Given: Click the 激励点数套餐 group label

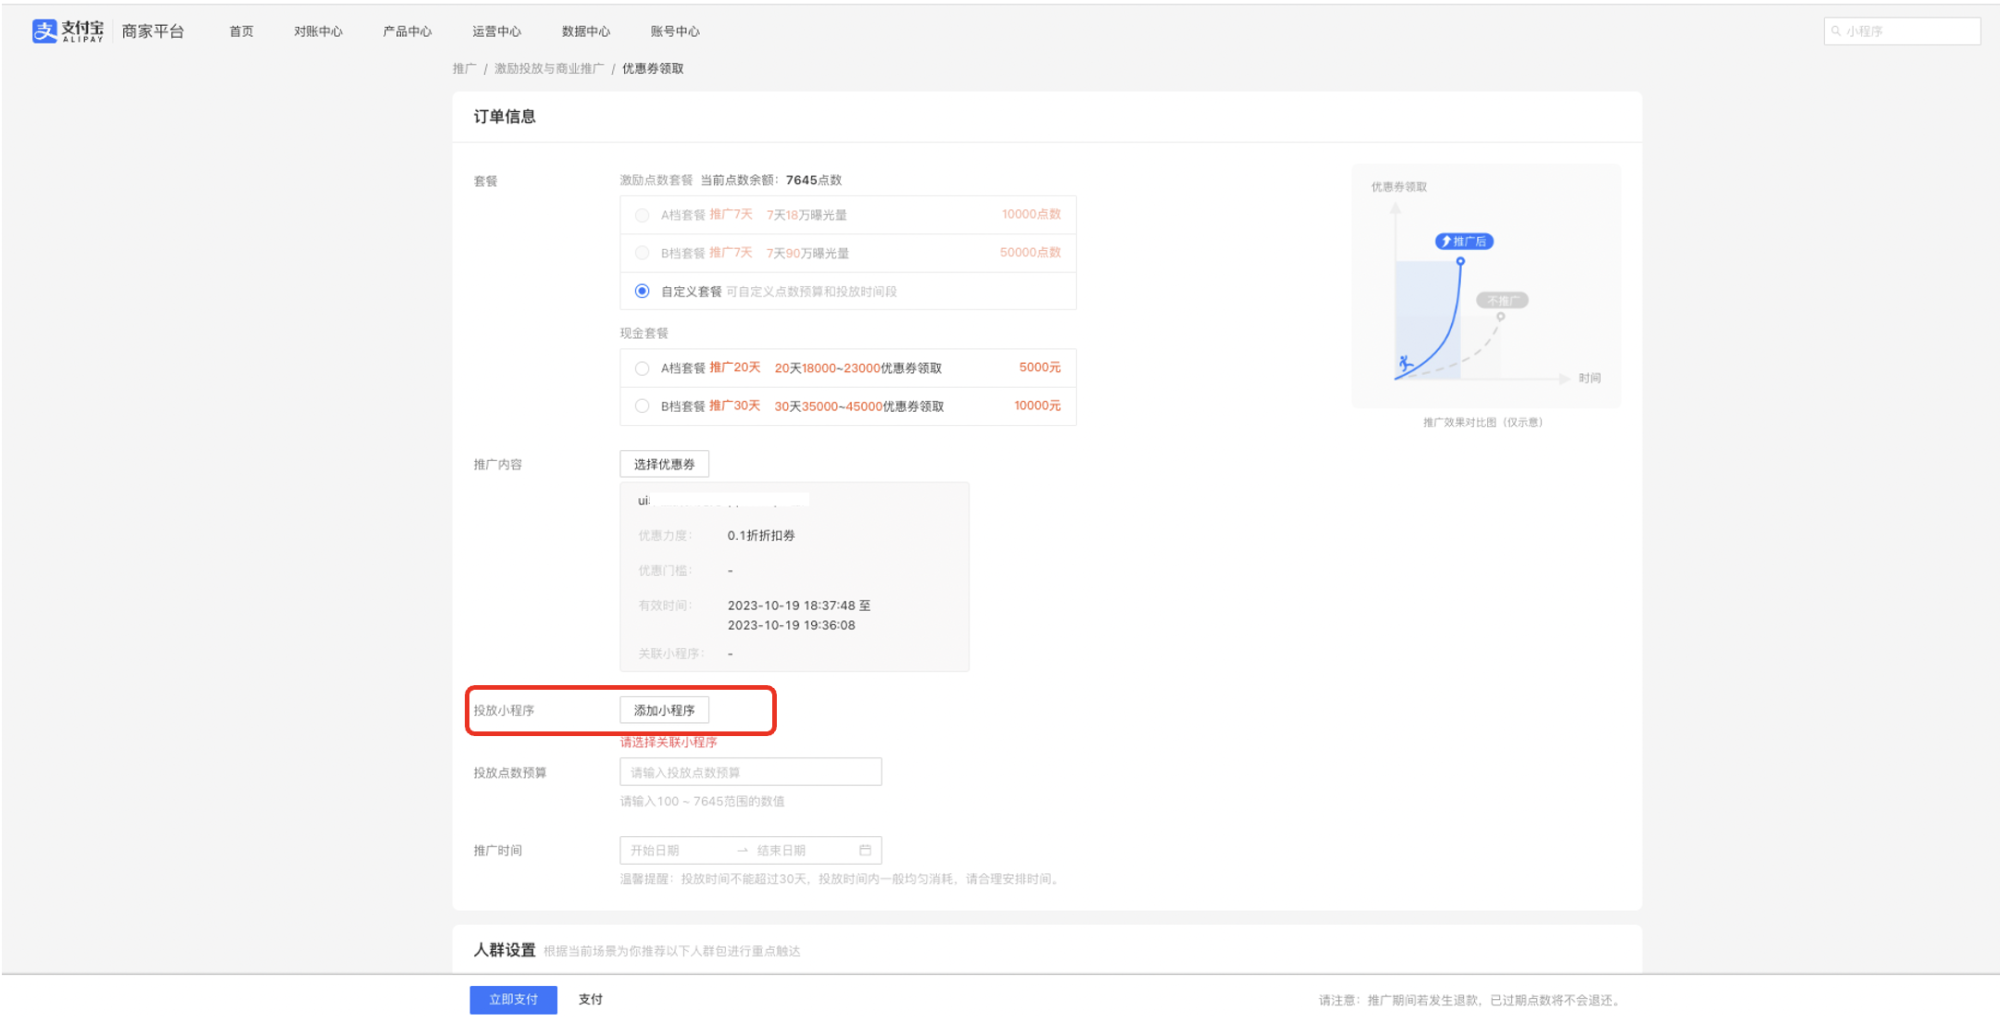Looking at the screenshot, I should [656, 180].
